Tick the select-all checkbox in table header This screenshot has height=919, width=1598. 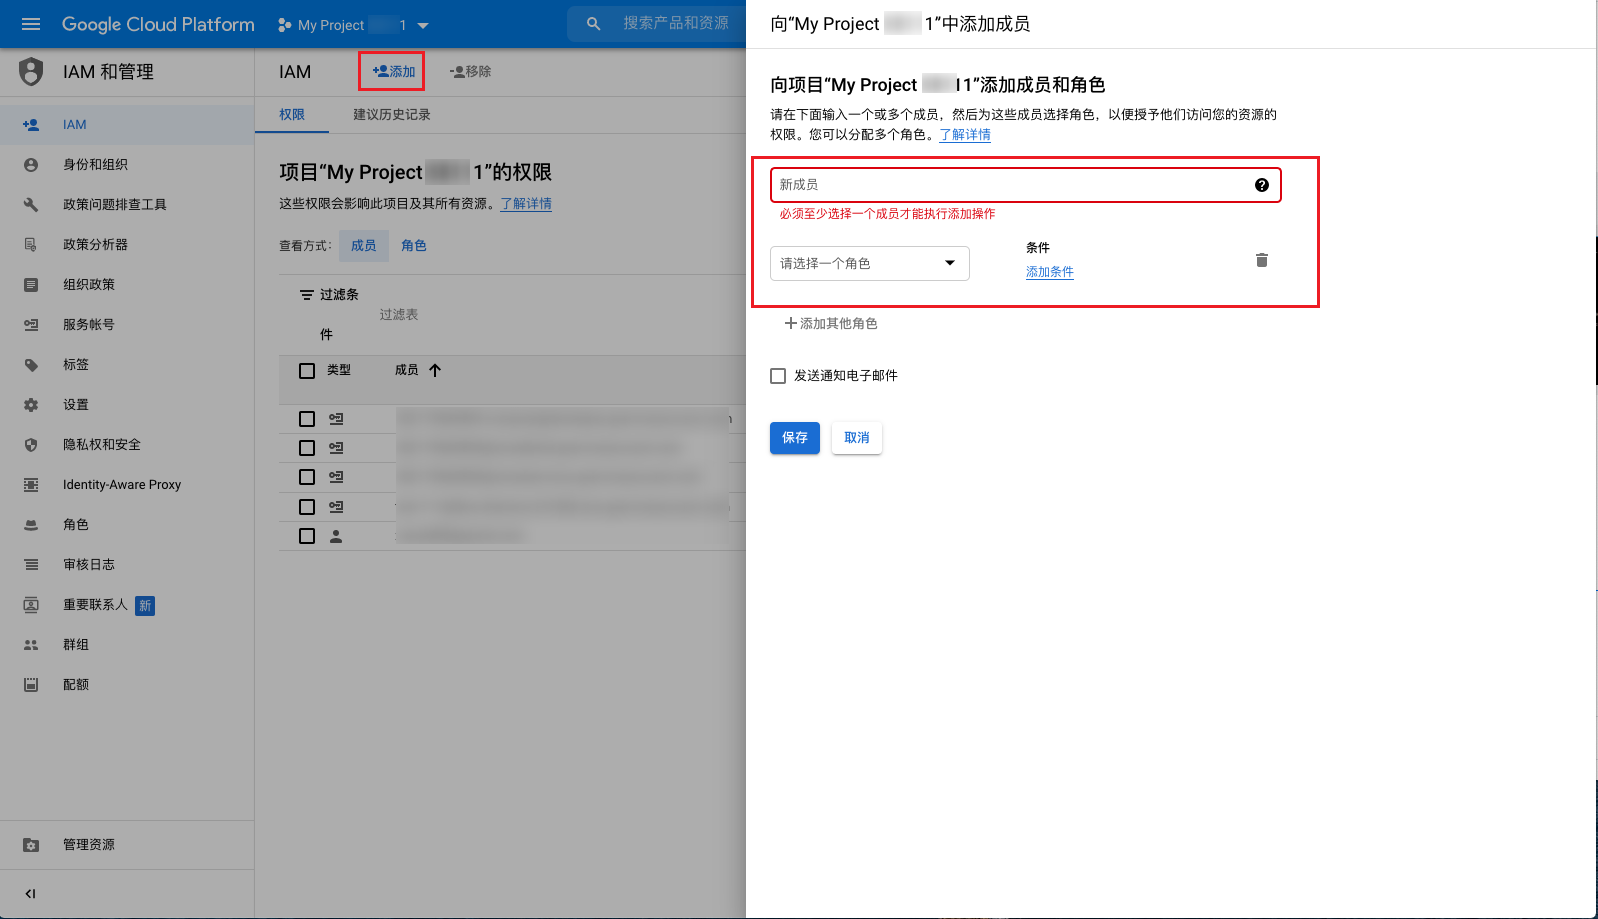[307, 371]
